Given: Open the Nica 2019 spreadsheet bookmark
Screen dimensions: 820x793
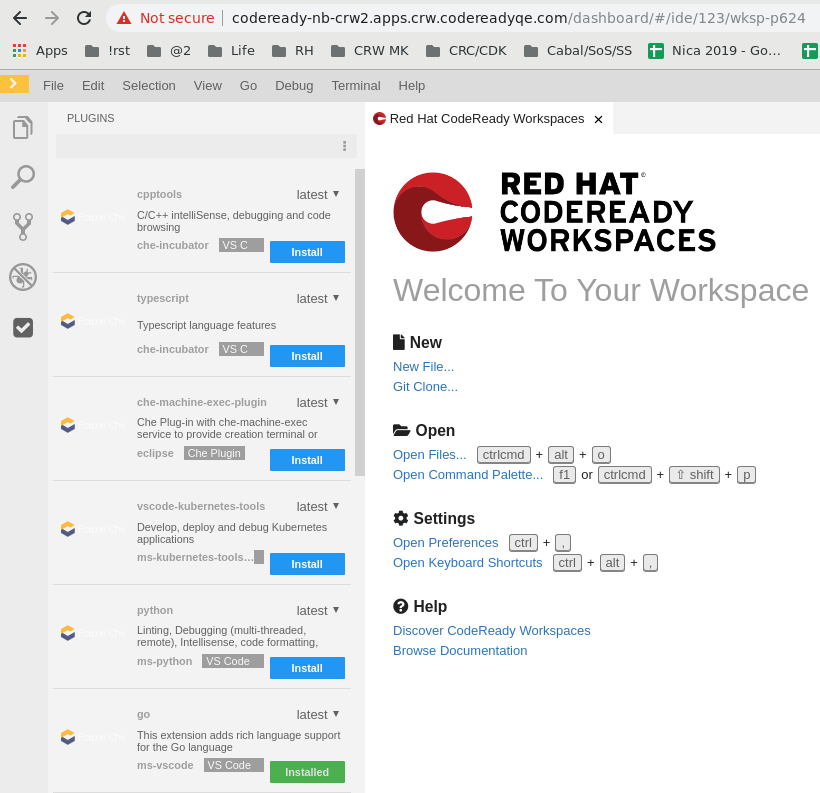Looking at the screenshot, I should 714,51.
